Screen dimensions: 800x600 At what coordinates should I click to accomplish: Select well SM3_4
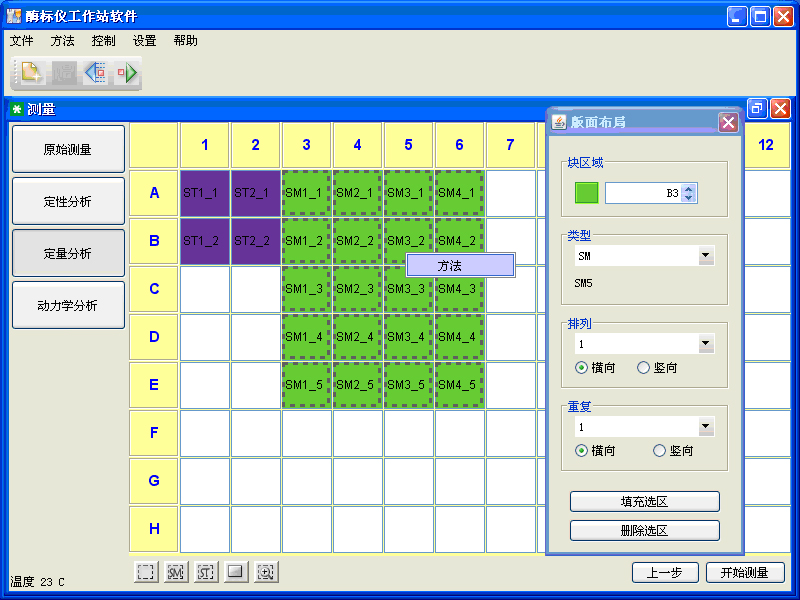pyautogui.click(x=408, y=337)
